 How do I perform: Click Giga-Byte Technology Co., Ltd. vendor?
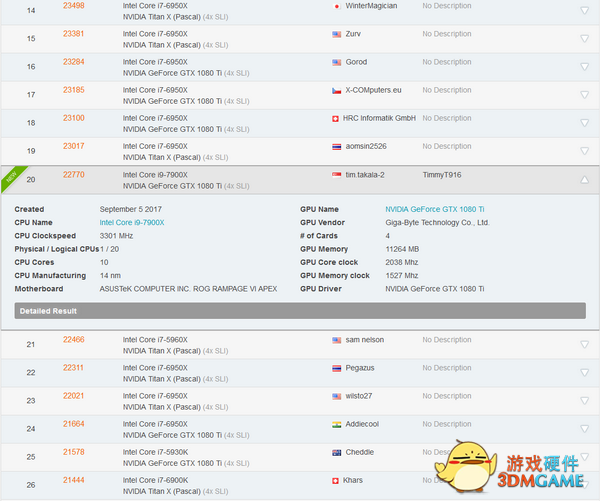[437, 222]
